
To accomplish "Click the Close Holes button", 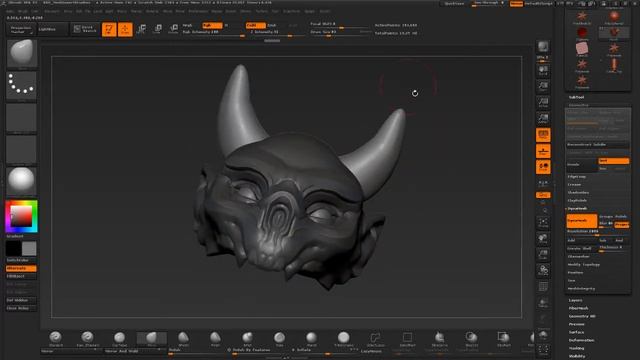I will coord(21,309).
